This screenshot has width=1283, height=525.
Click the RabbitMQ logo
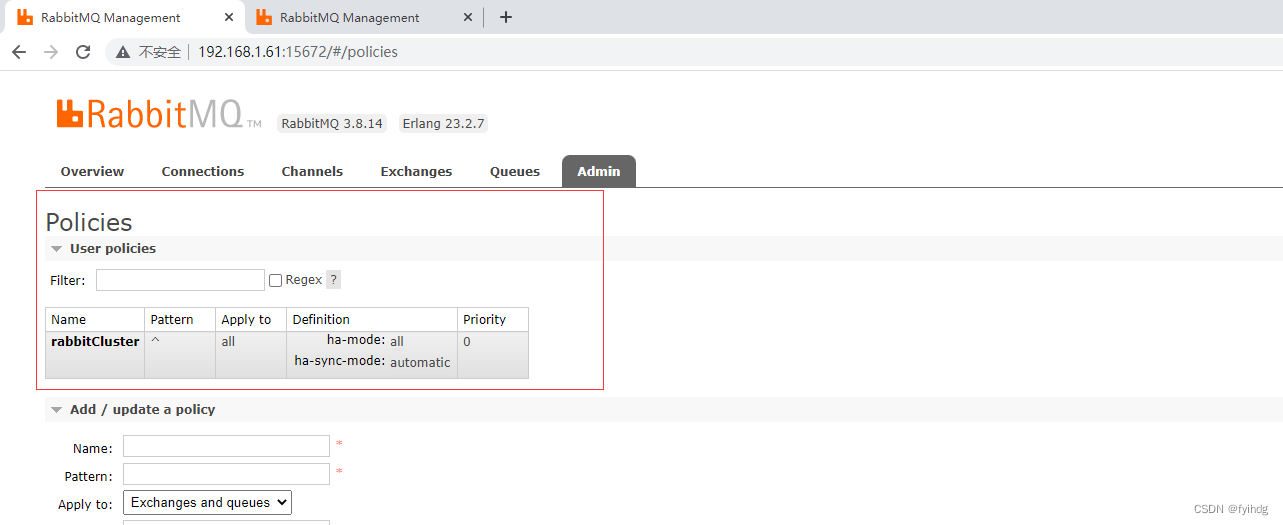click(x=159, y=114)
